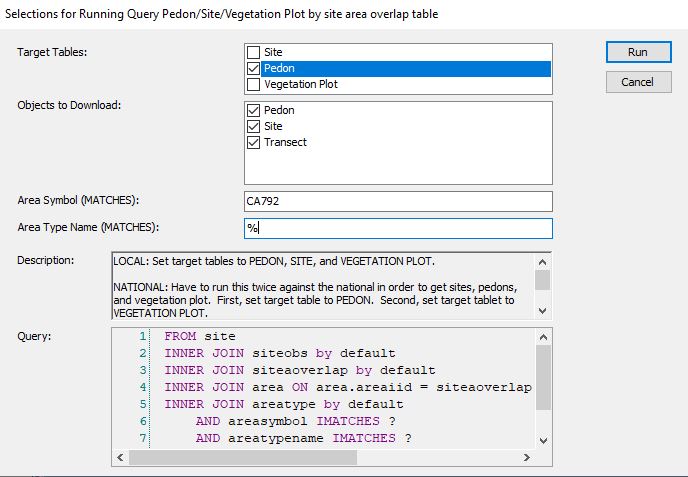Viewport: 688px width, 477px height.
Task: Focus the Area Symbol field containing CA792
Action: tap(398, 201)
